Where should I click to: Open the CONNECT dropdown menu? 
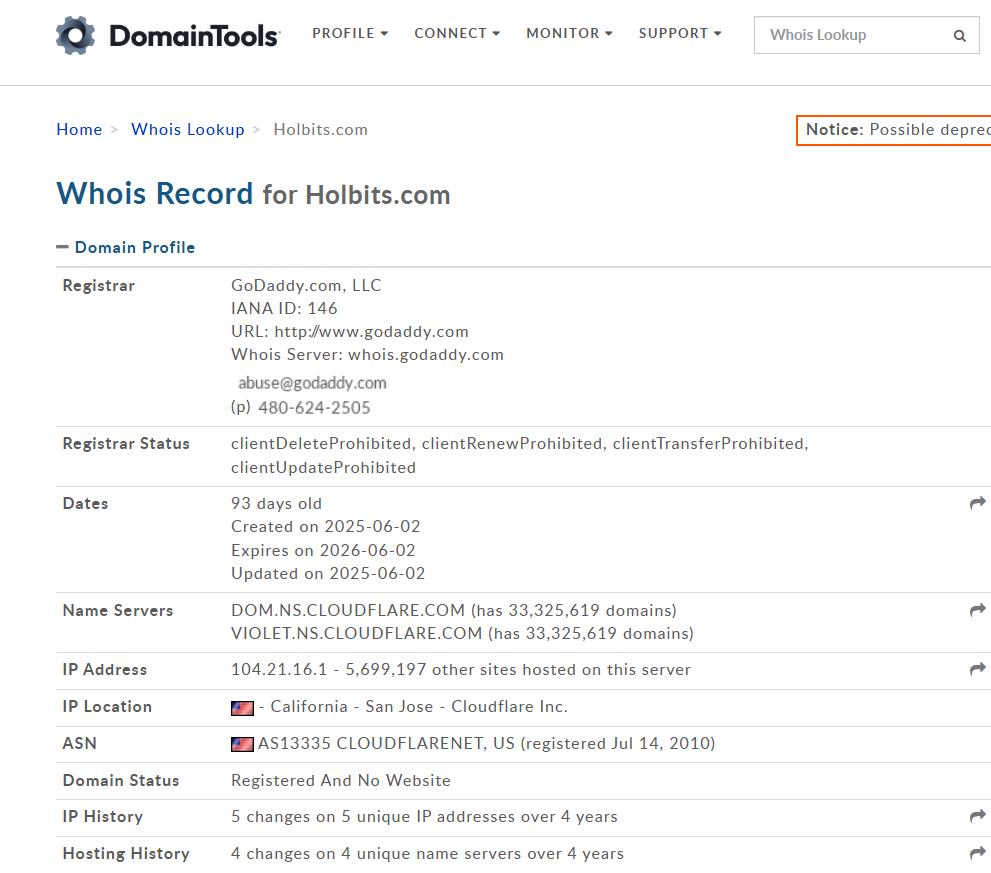pyautogui.click(x=457, y=34)
